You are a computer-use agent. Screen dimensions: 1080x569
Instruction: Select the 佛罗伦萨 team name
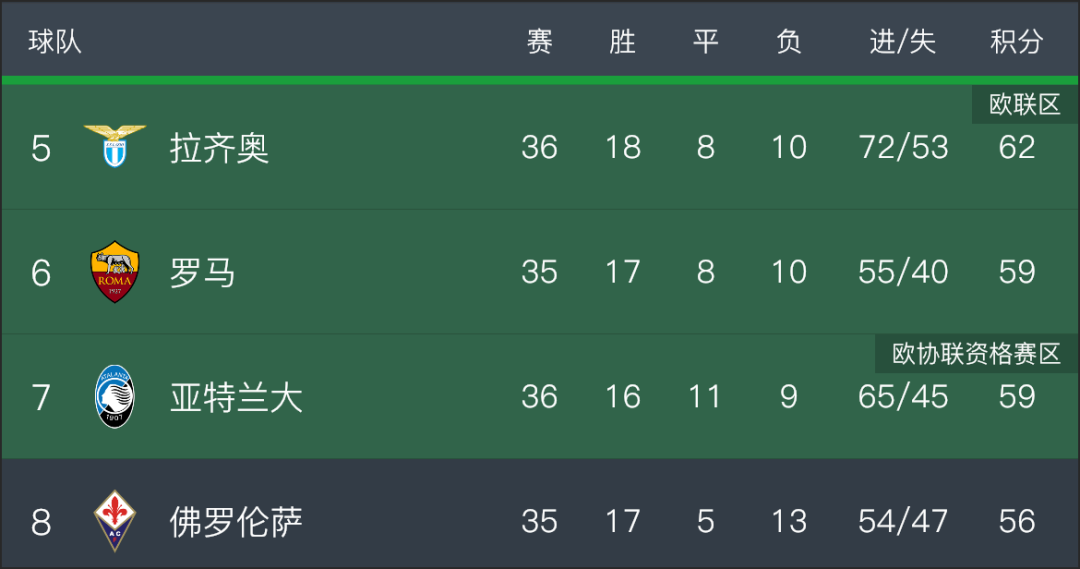pyautogui.click(x=236, y=521)
